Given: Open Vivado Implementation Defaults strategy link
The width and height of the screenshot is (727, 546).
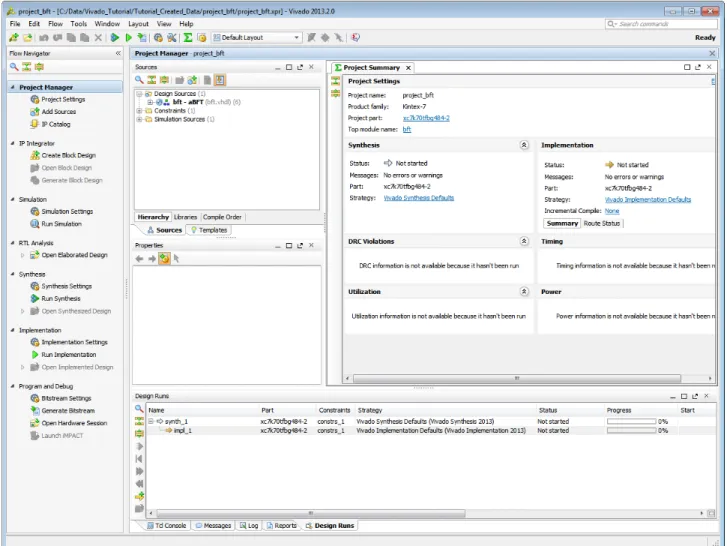Looking at the screenshot, I should [648, 199].
